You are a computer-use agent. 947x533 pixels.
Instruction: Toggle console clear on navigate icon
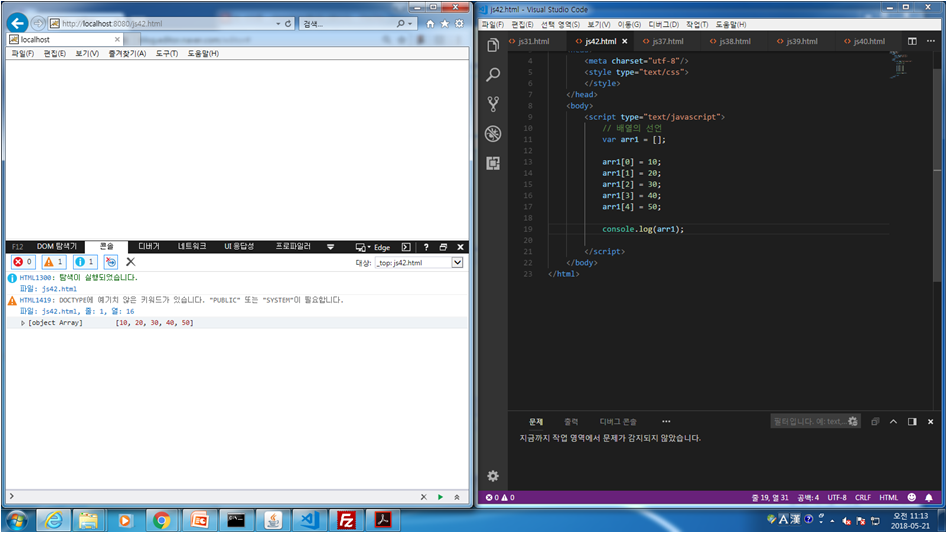click(x=111, y=262)
